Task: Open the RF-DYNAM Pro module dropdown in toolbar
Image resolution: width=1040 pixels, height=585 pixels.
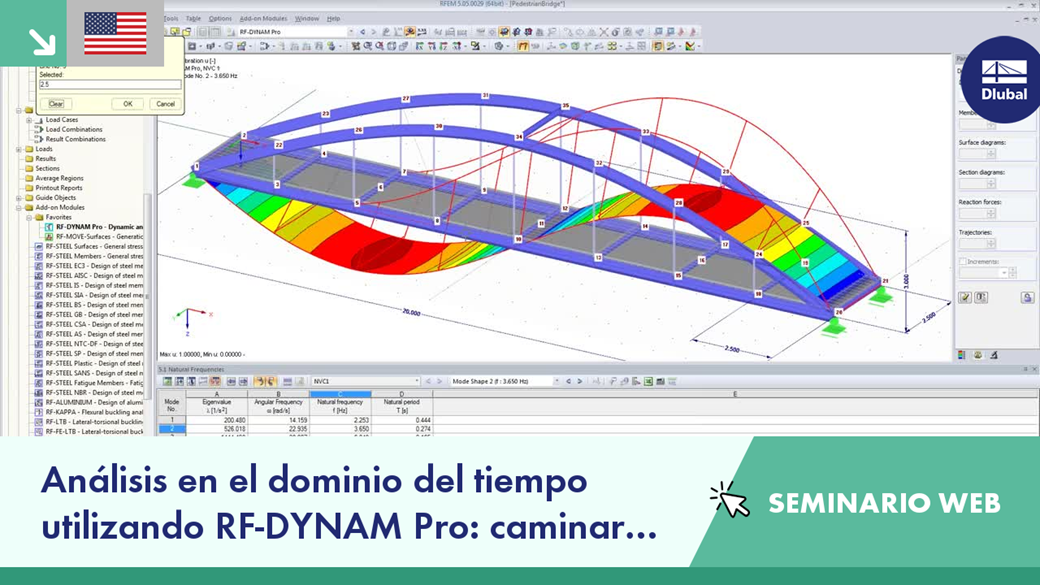Action: pyautogui.click(x=351, y=31)
